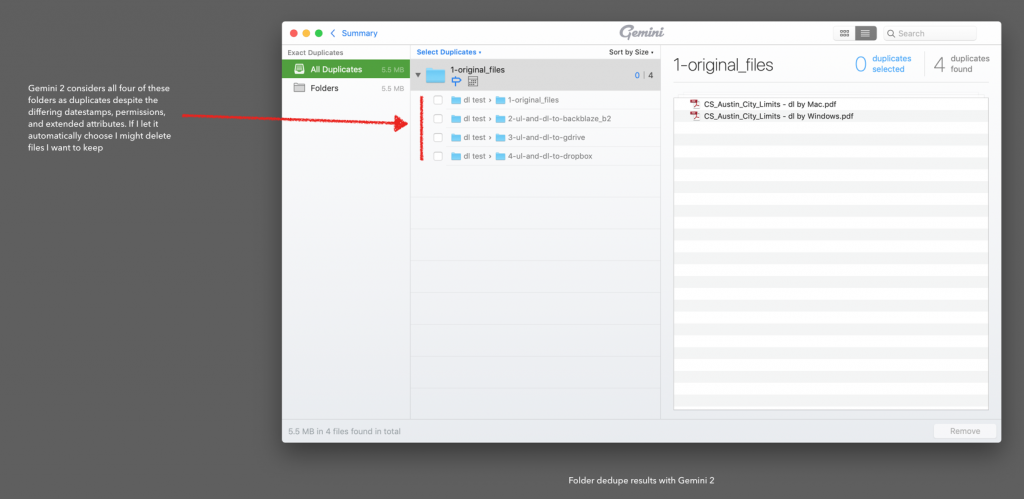Go back to Summary
The width and height of the screenshot is (1024, 499).
(354, 33)
